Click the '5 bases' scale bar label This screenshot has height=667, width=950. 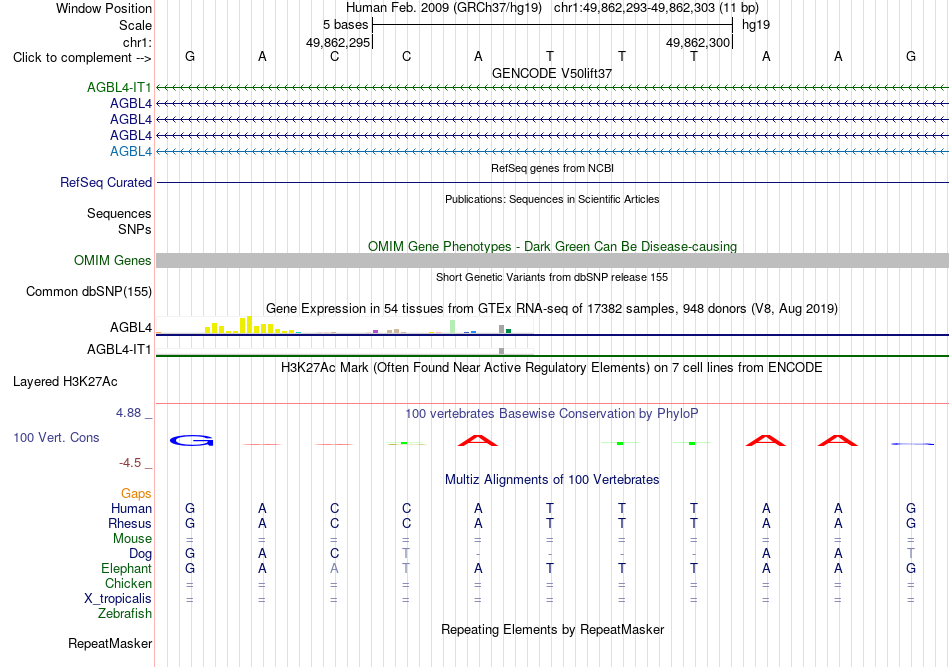(x=345, y=25)
